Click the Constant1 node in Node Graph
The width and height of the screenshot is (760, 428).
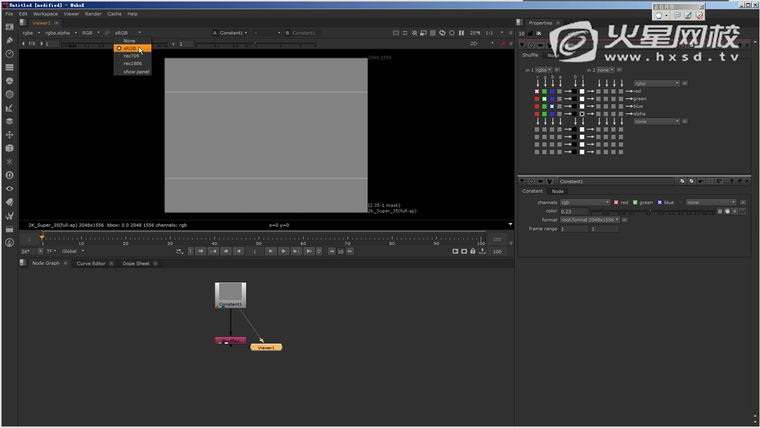click(x=230, y=295)
